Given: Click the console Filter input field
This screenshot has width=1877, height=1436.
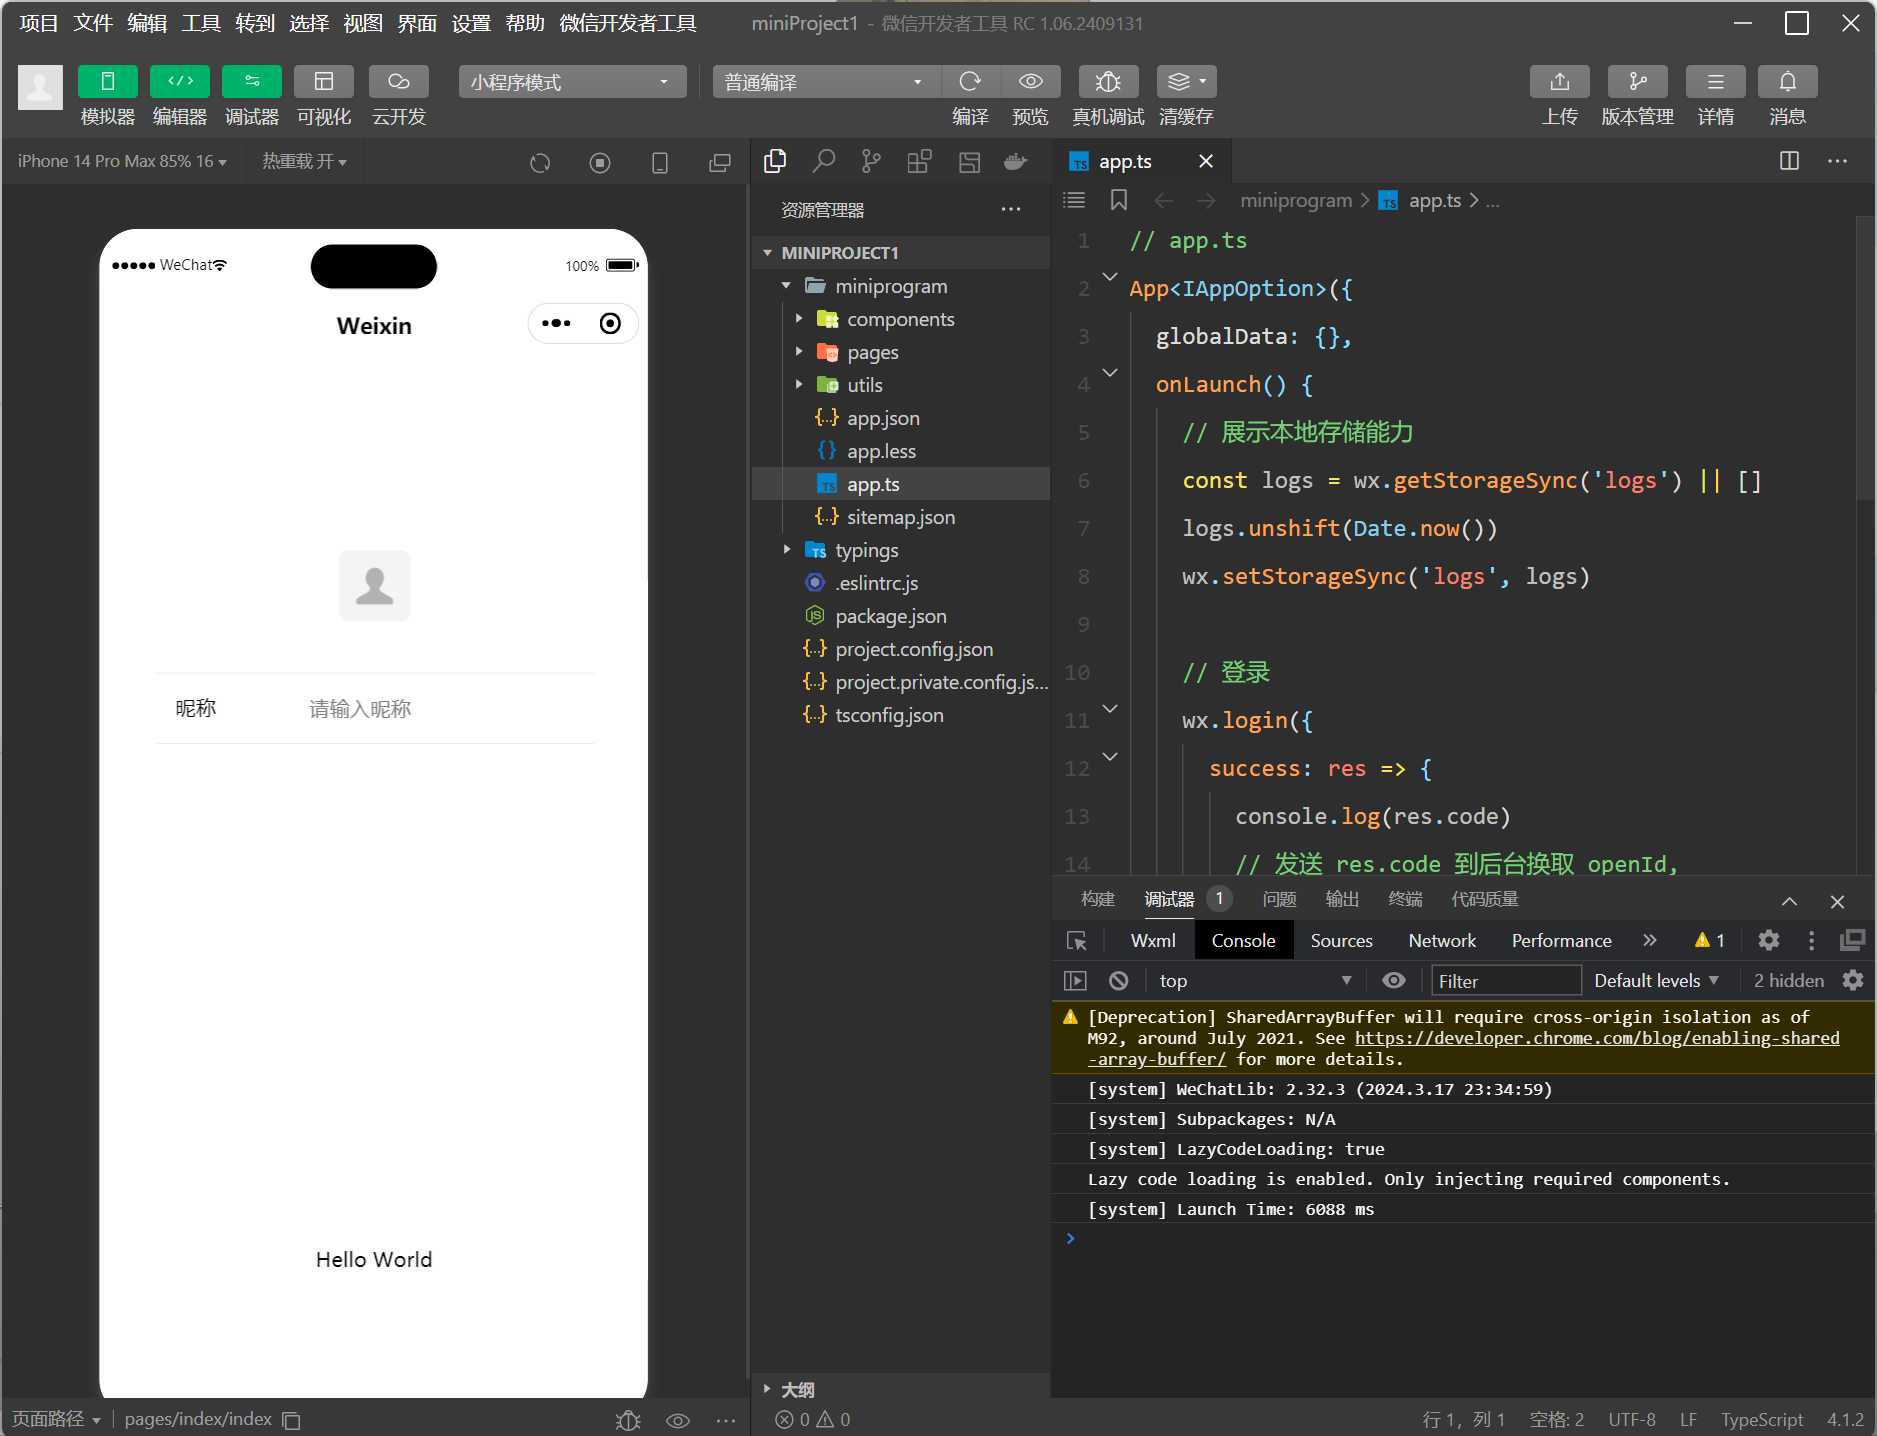Looking at the screenshot, I should pyautogui.click(x=1506, y=981).
